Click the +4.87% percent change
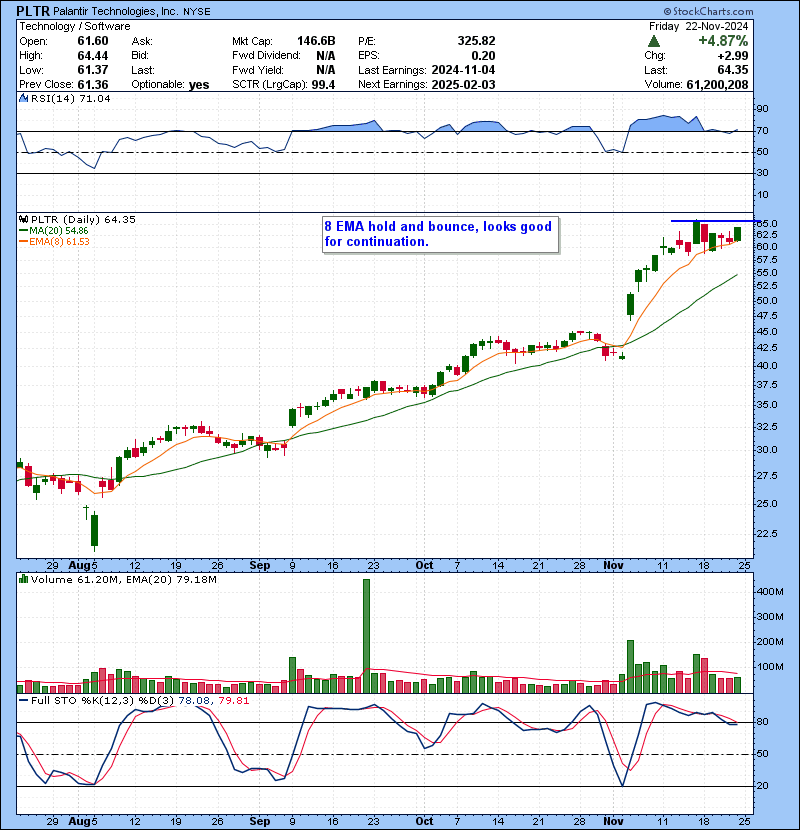The width and height of the screenshot is (800, 830). pyautogui.click(x=723, y=41)
